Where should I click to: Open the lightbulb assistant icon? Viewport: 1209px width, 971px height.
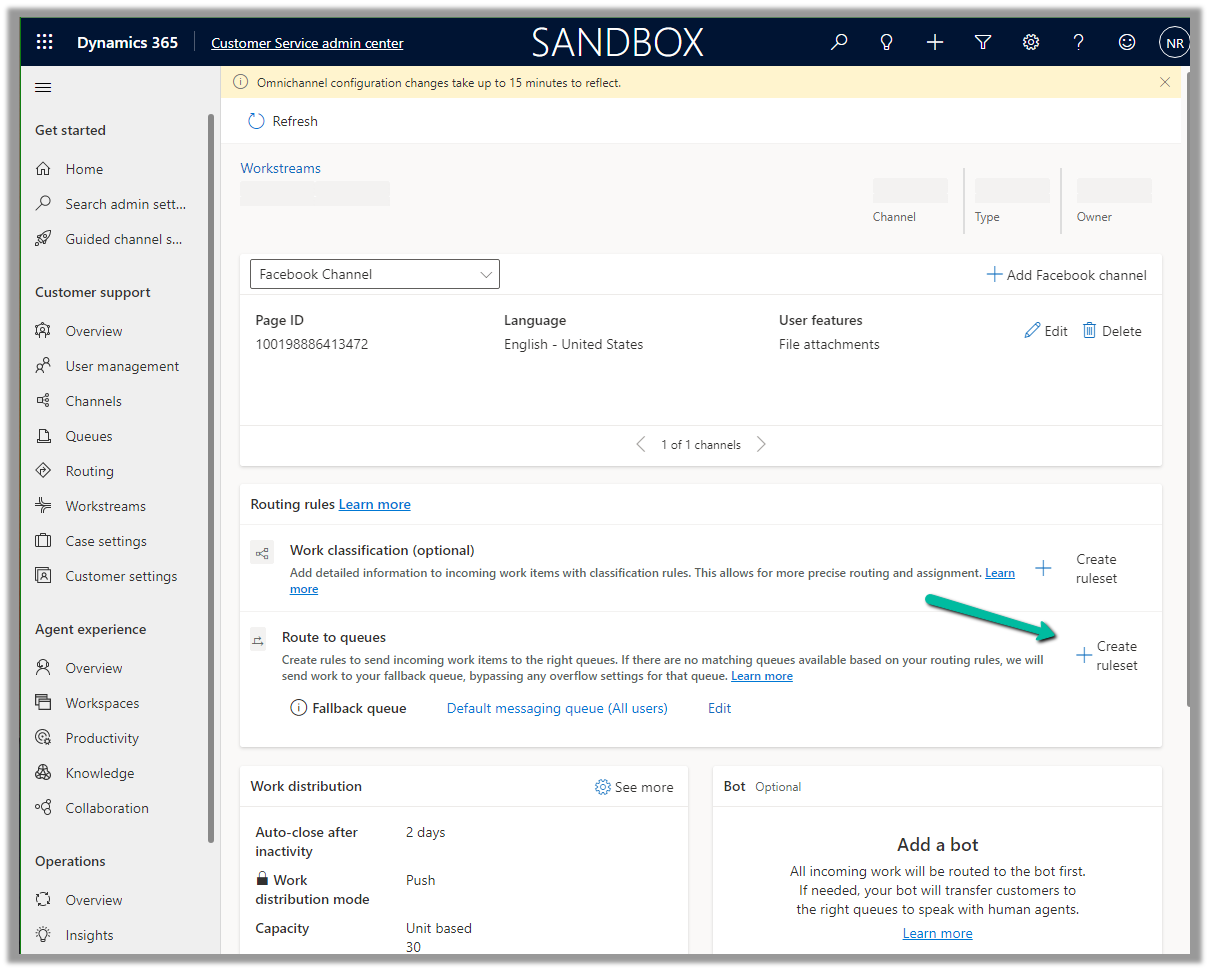[x=886, y=42]
